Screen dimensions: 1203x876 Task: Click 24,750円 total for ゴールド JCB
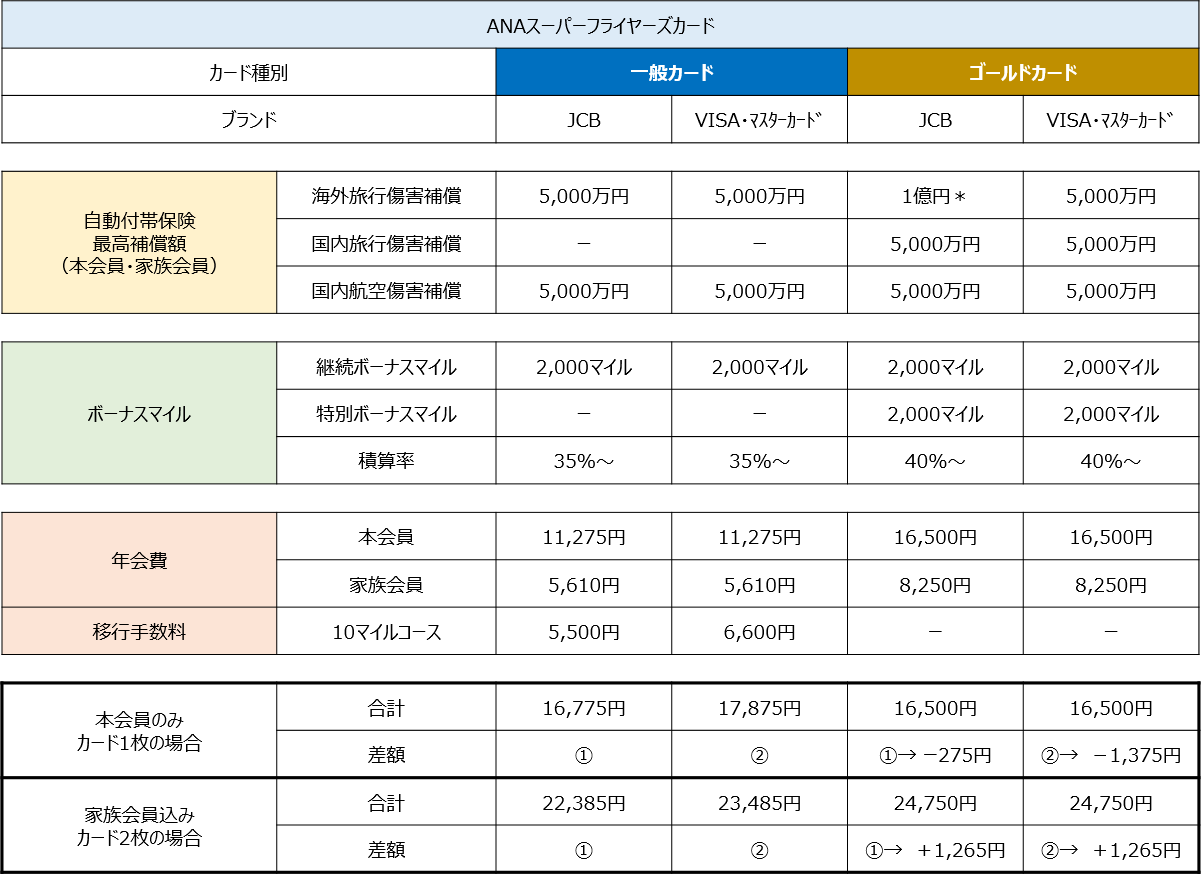tap(935, 802)
